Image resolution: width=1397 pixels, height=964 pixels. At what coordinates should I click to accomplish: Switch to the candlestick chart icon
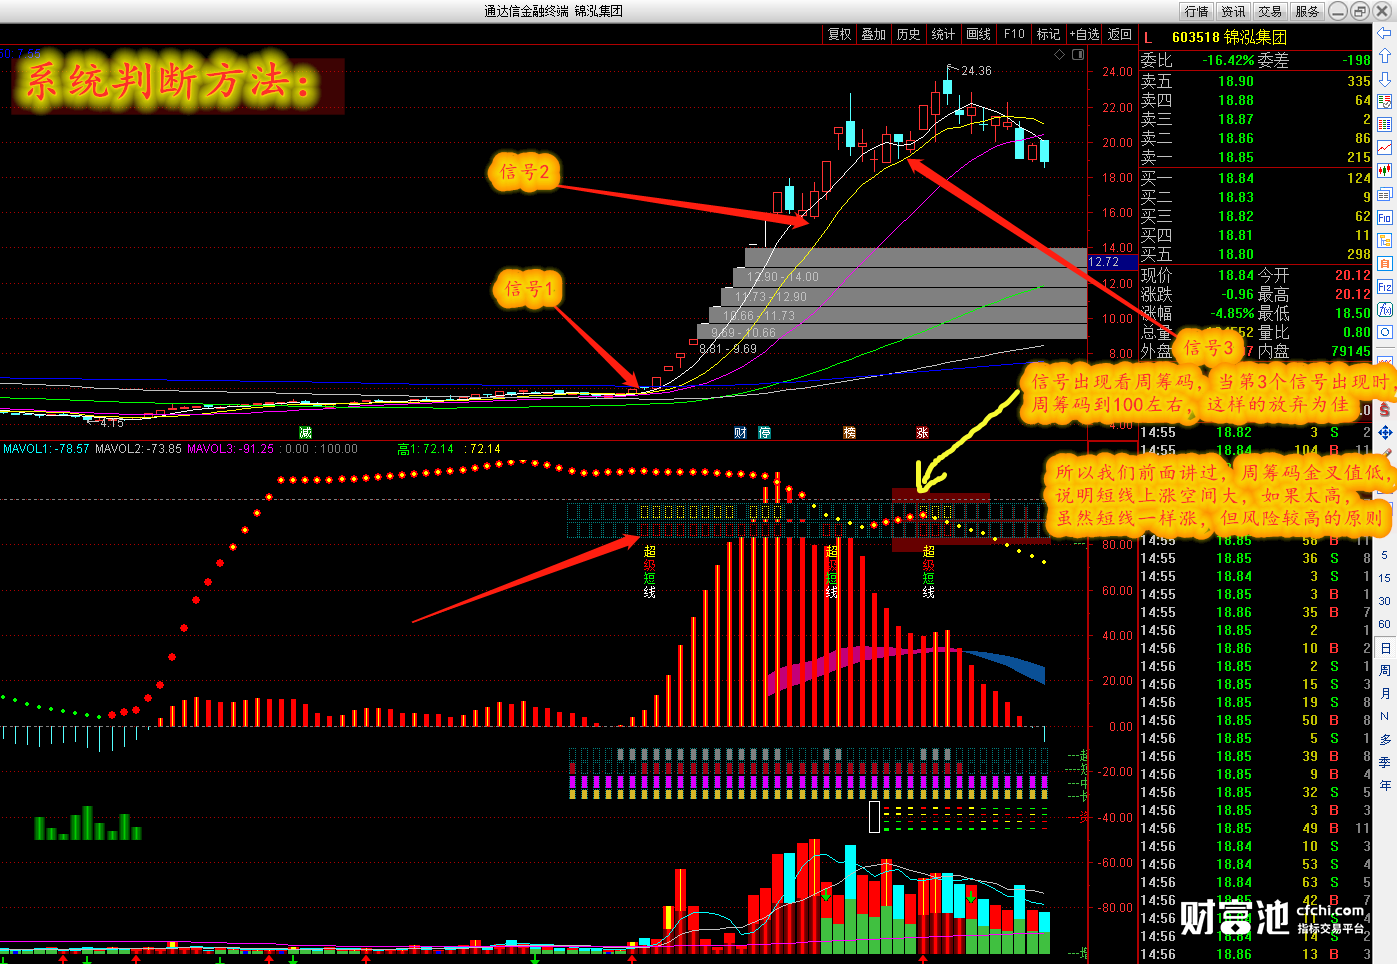[x=1385, y=170]
